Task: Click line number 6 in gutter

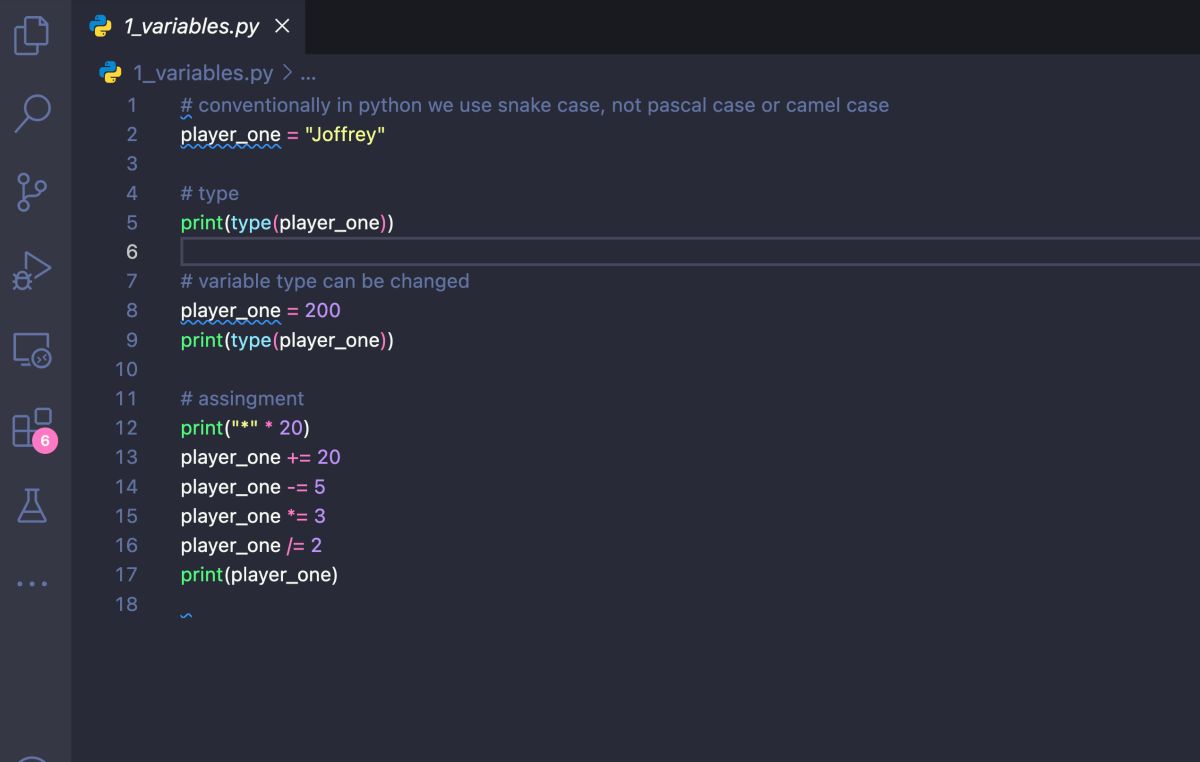Action: click(131, 252)
